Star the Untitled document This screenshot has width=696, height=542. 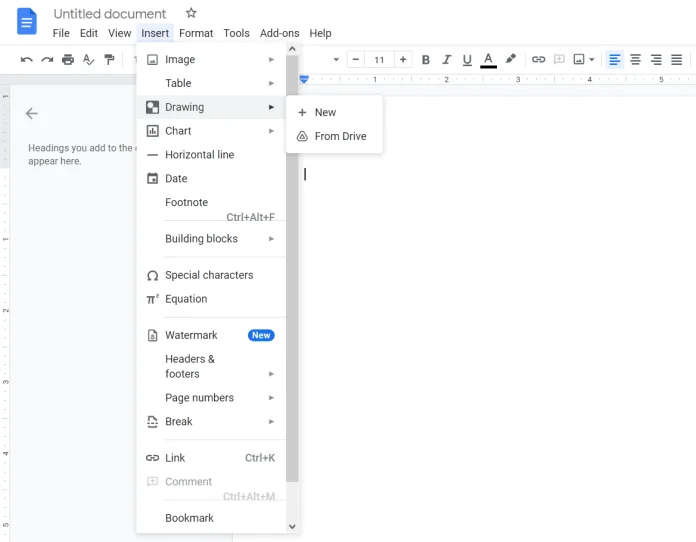pos(191,13)
